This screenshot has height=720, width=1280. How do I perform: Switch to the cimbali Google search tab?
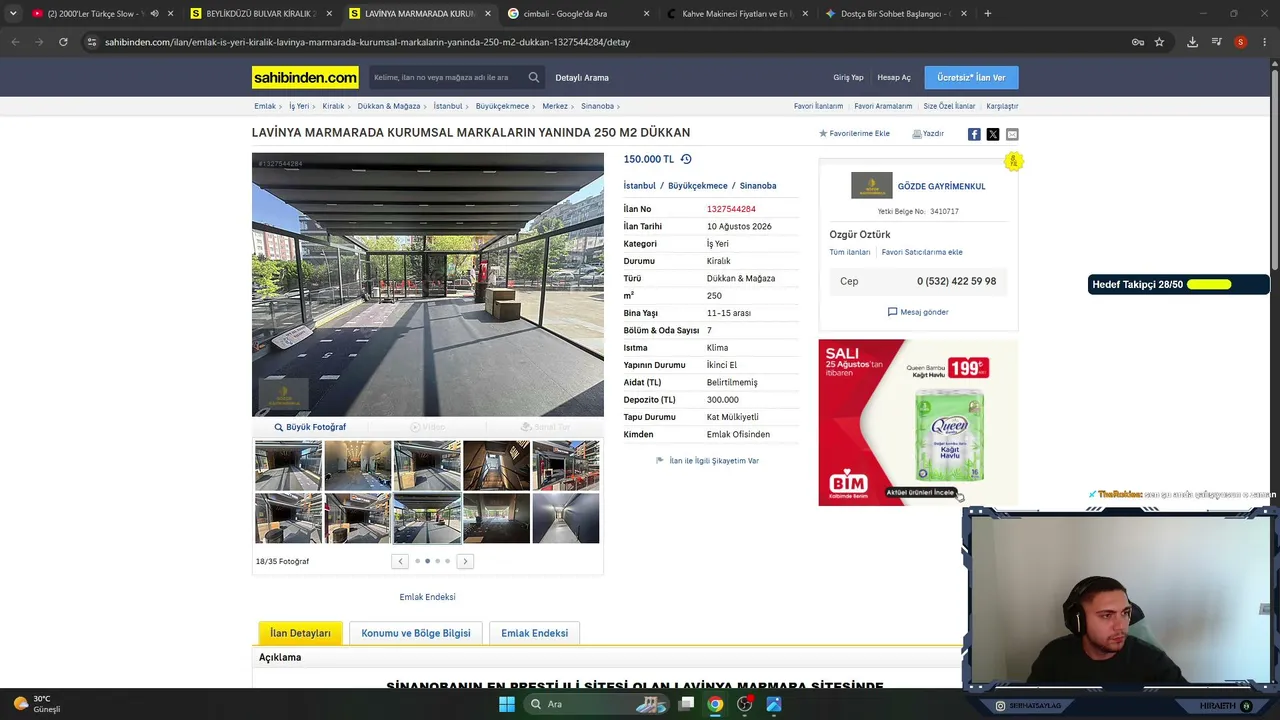pos(578,14)
